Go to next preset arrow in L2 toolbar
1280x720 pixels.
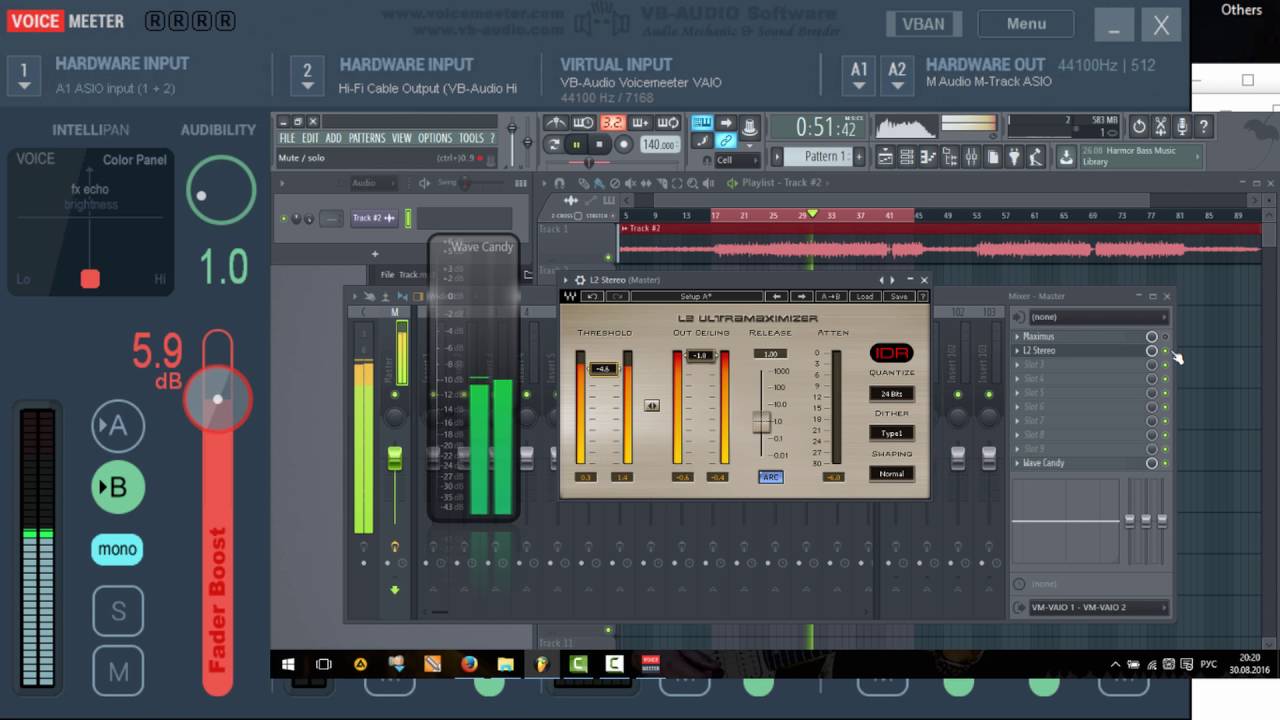[x=801, y=296]
